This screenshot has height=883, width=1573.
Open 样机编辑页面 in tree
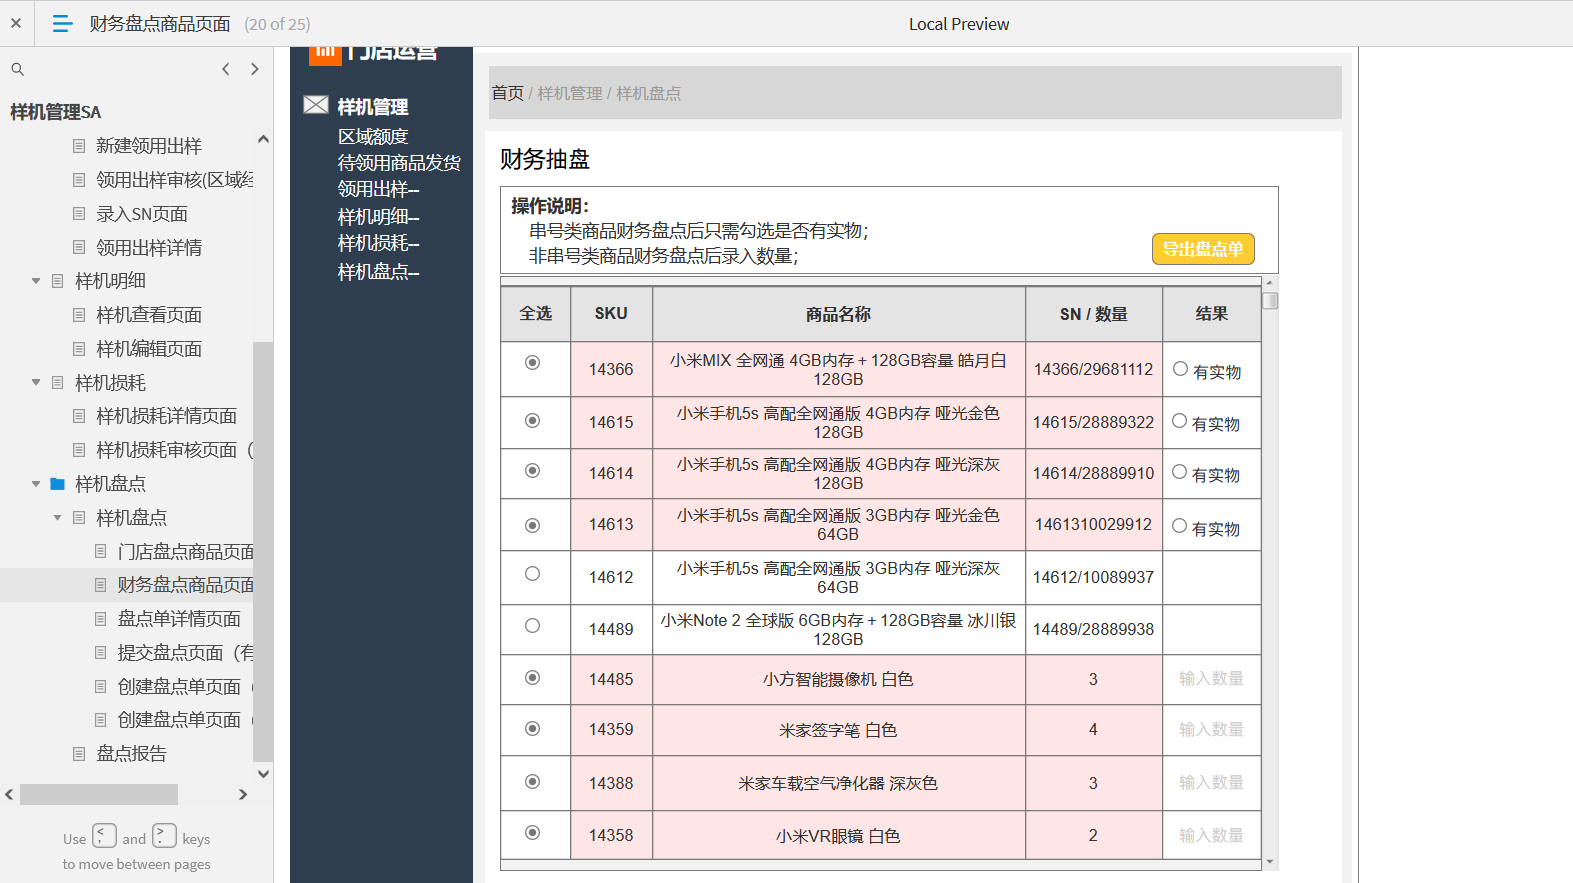tap(149, 349)
